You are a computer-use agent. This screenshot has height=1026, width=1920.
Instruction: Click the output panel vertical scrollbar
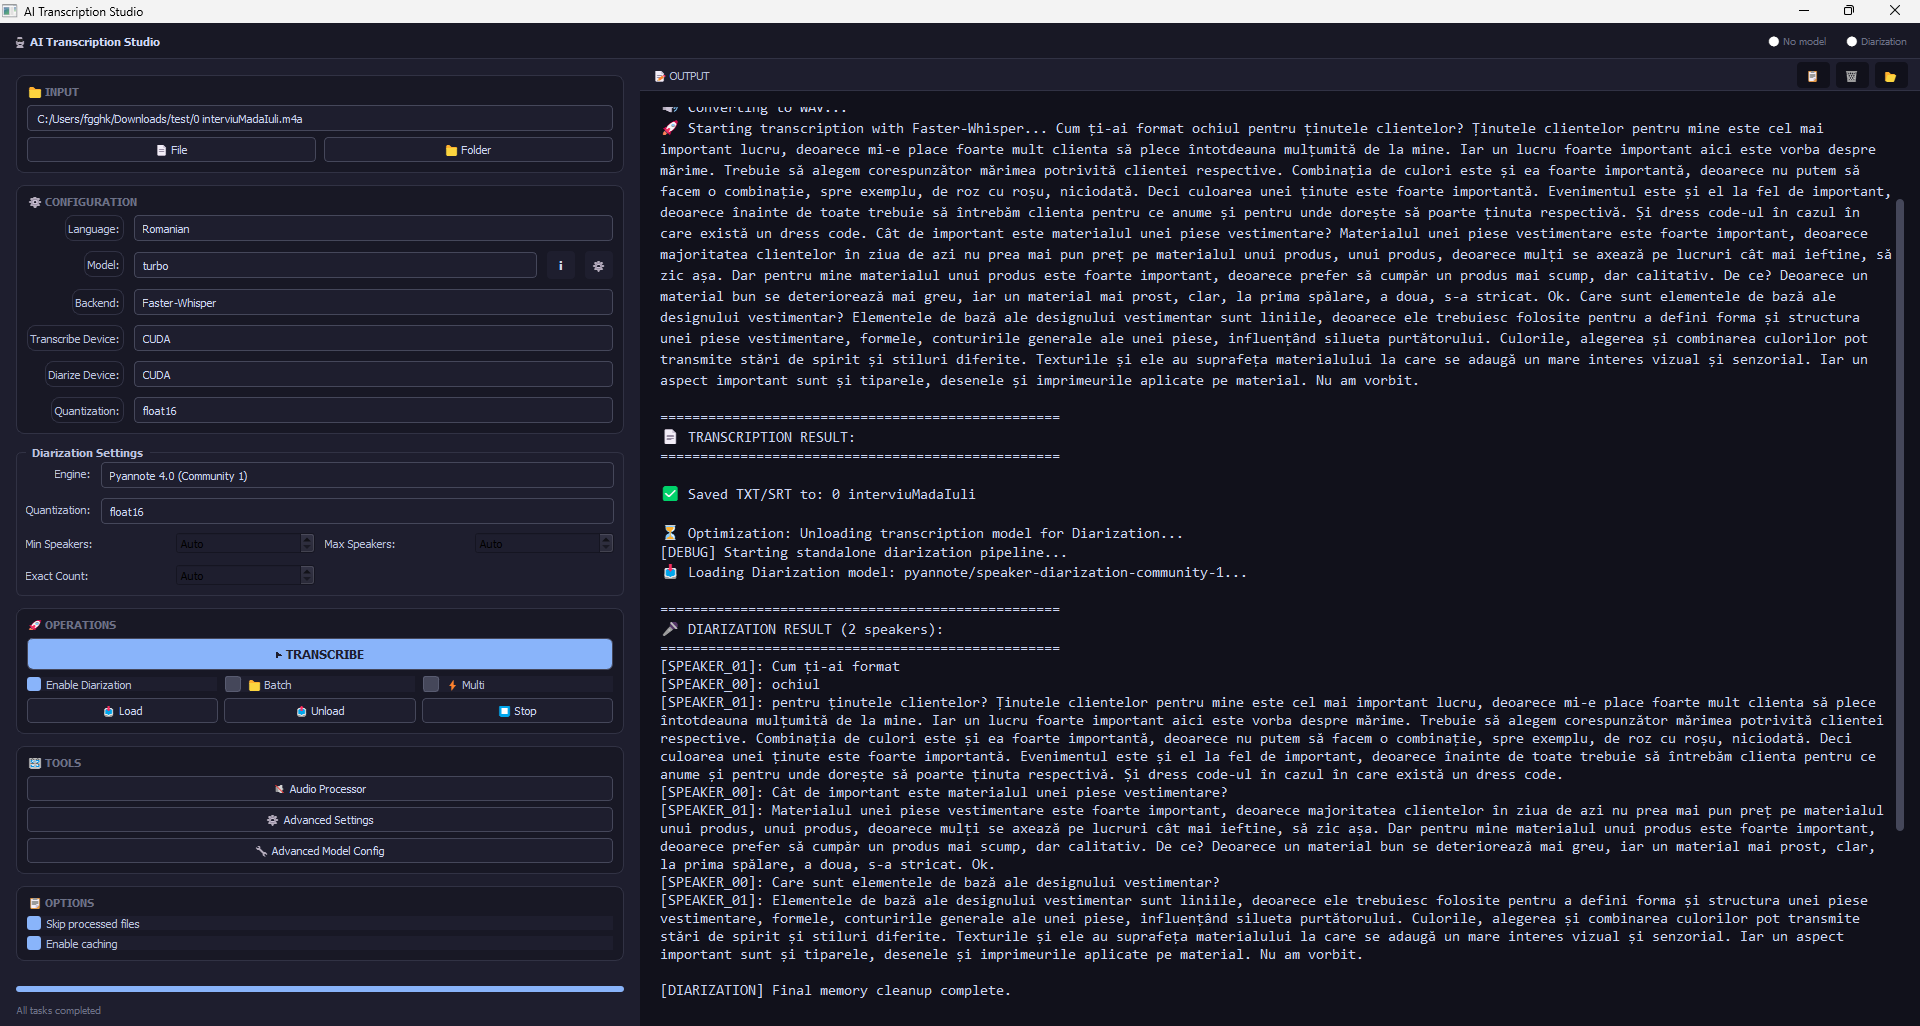pos(1901,515)
